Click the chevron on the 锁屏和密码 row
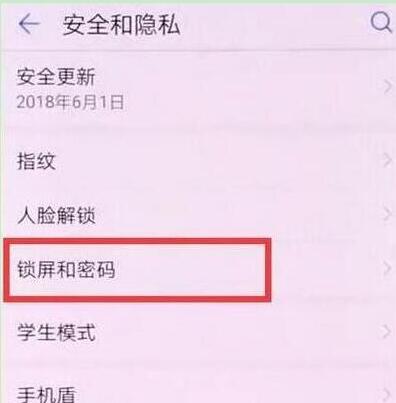396x403 pixels. pos(387,269)
